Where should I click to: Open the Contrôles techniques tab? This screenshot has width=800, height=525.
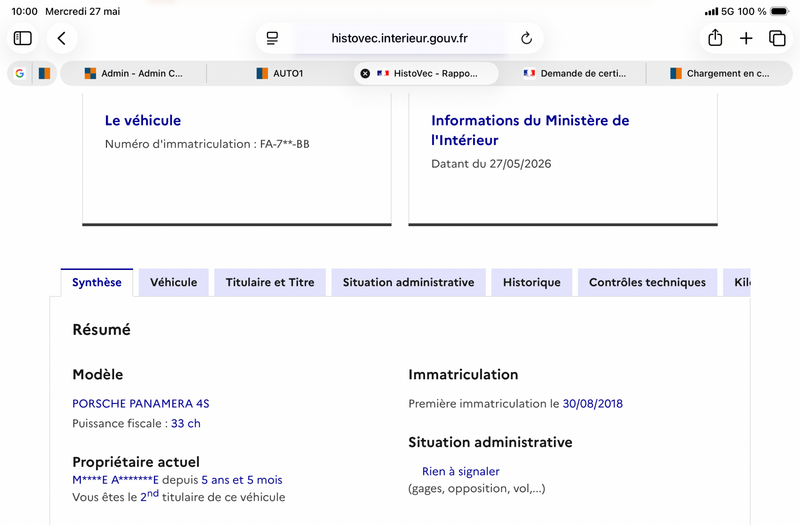point(647,282)
